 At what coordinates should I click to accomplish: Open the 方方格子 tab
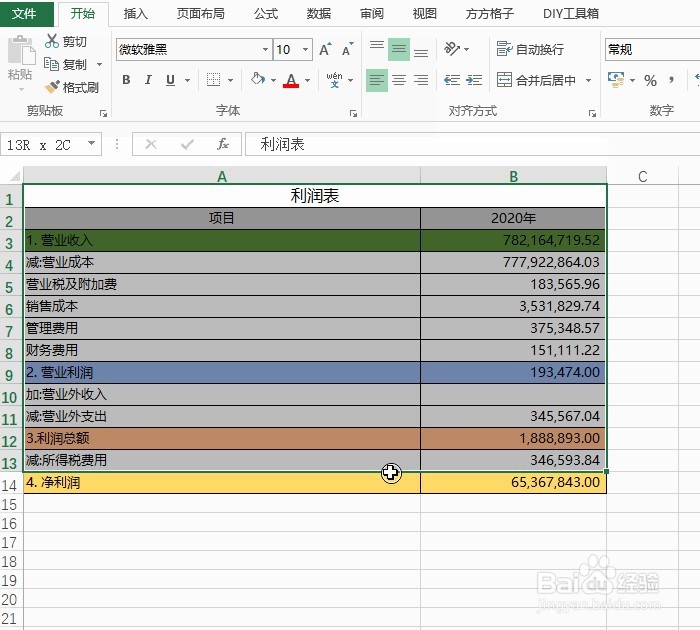[490, 14]
